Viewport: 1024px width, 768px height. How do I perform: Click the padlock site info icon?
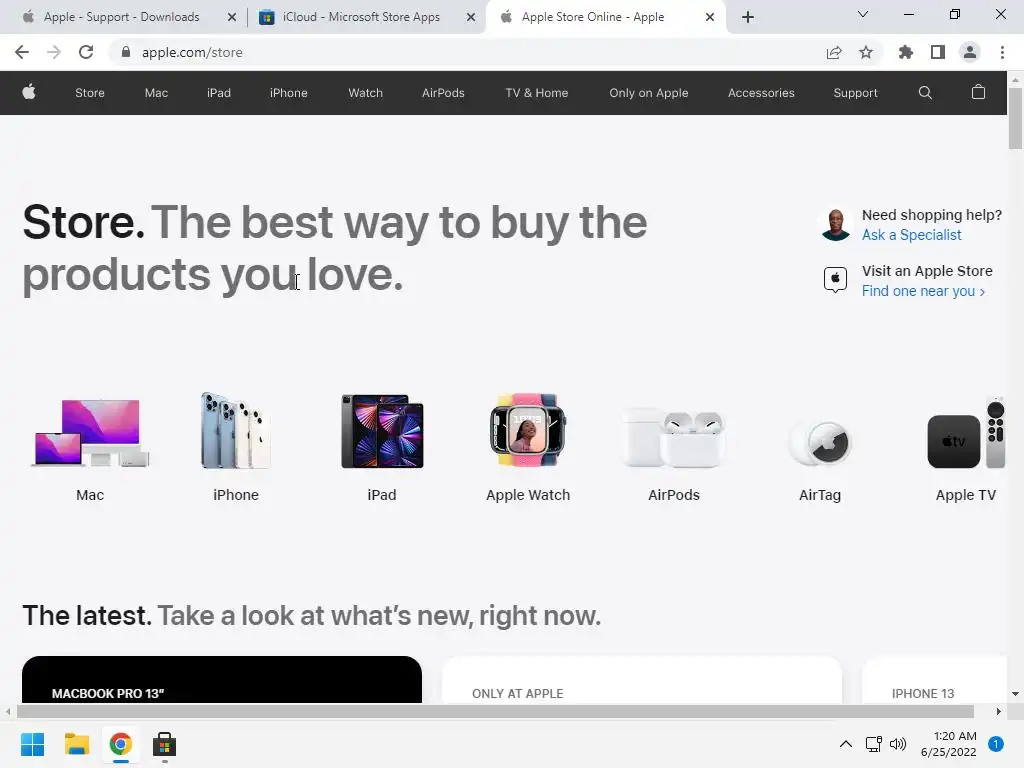126,52
